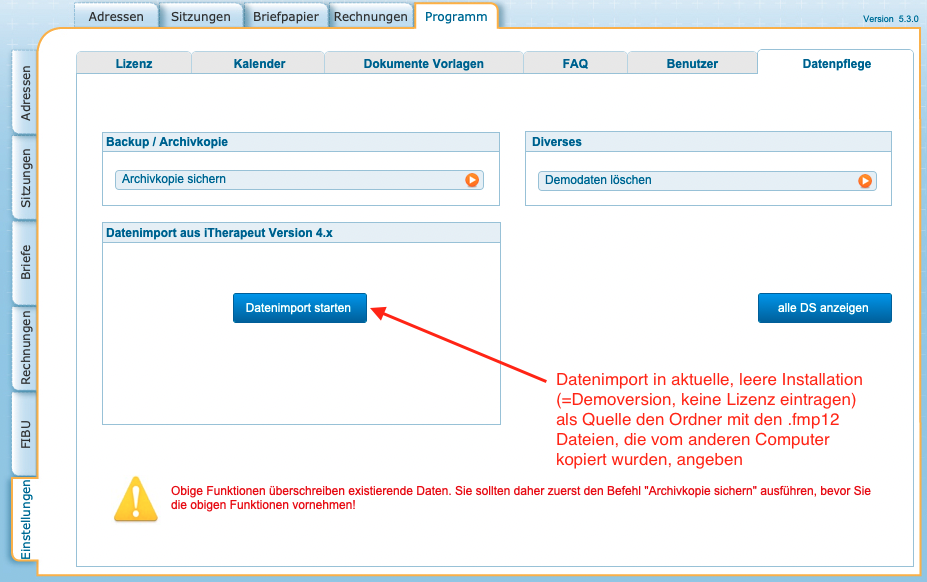927x582 pixels.
Task: Click the alle DS anzeigen button
Action: tap(825, 308)
